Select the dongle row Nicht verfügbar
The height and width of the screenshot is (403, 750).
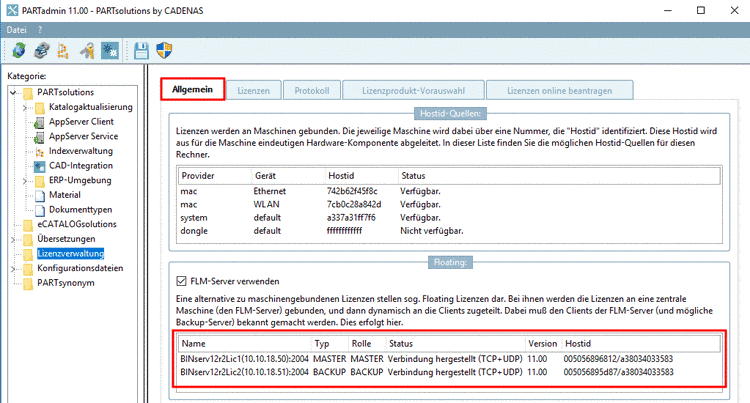449,231
